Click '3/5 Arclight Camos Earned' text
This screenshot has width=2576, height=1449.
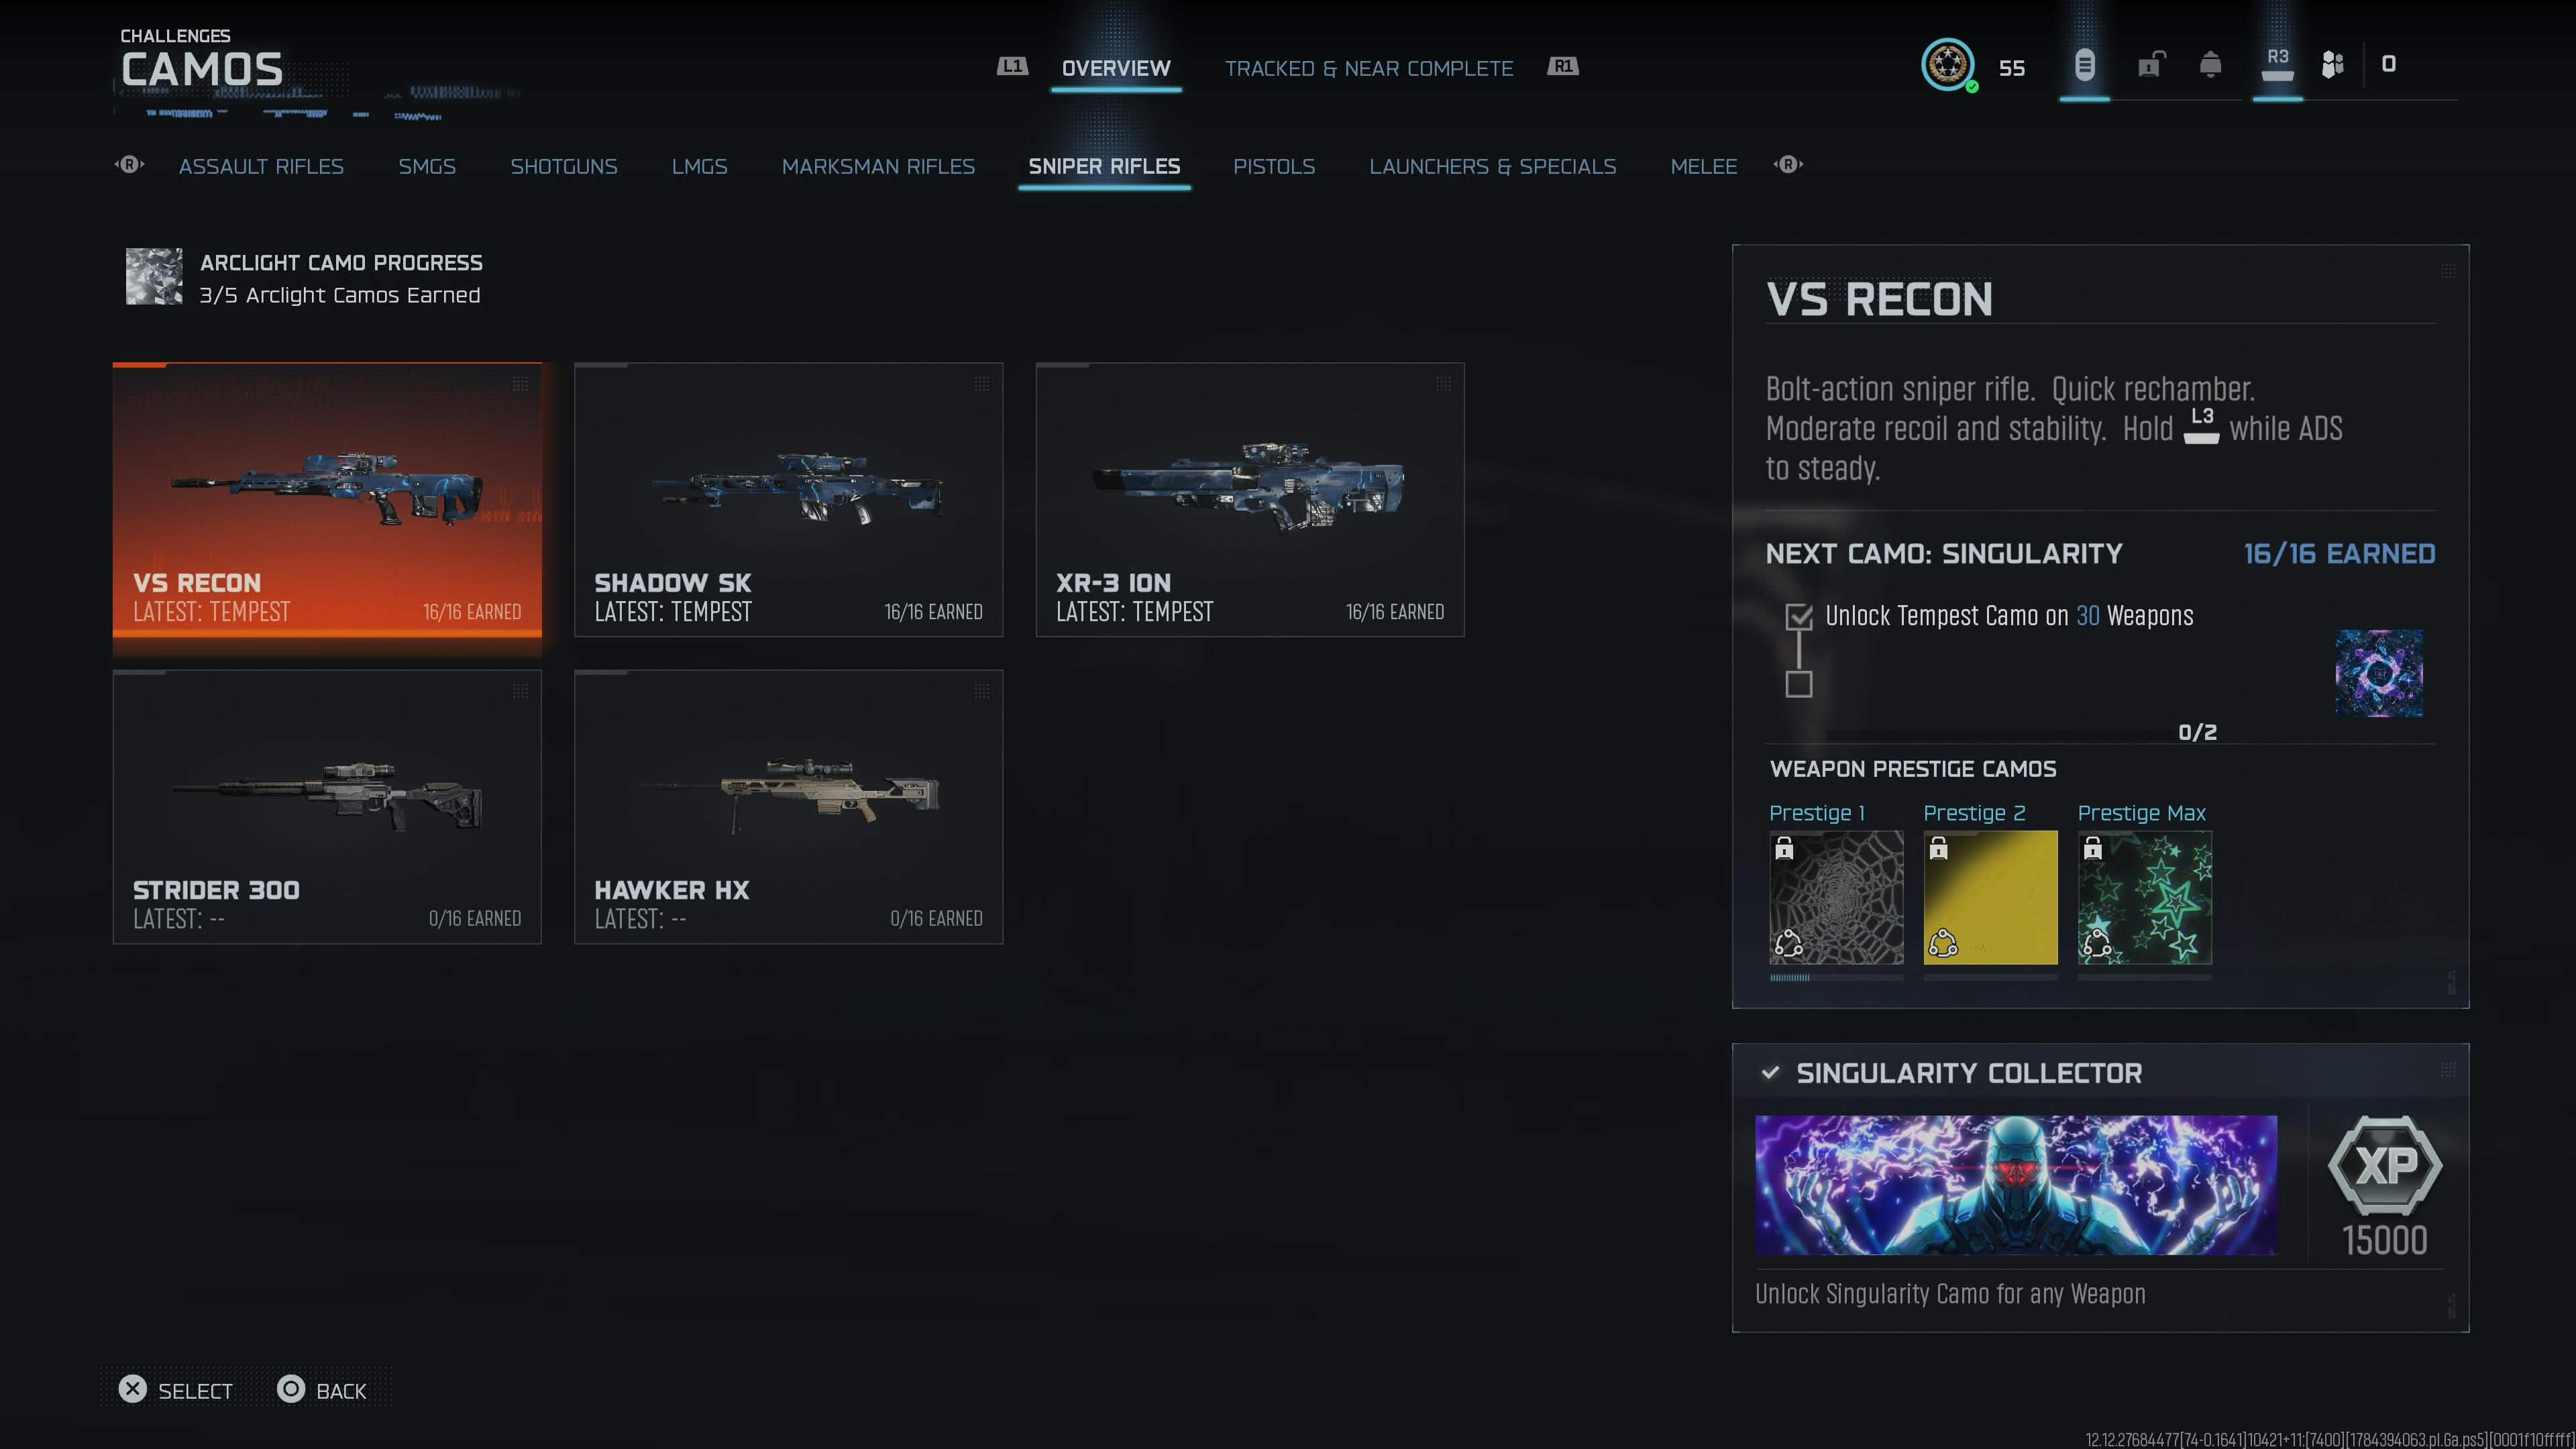click(340, 295)
